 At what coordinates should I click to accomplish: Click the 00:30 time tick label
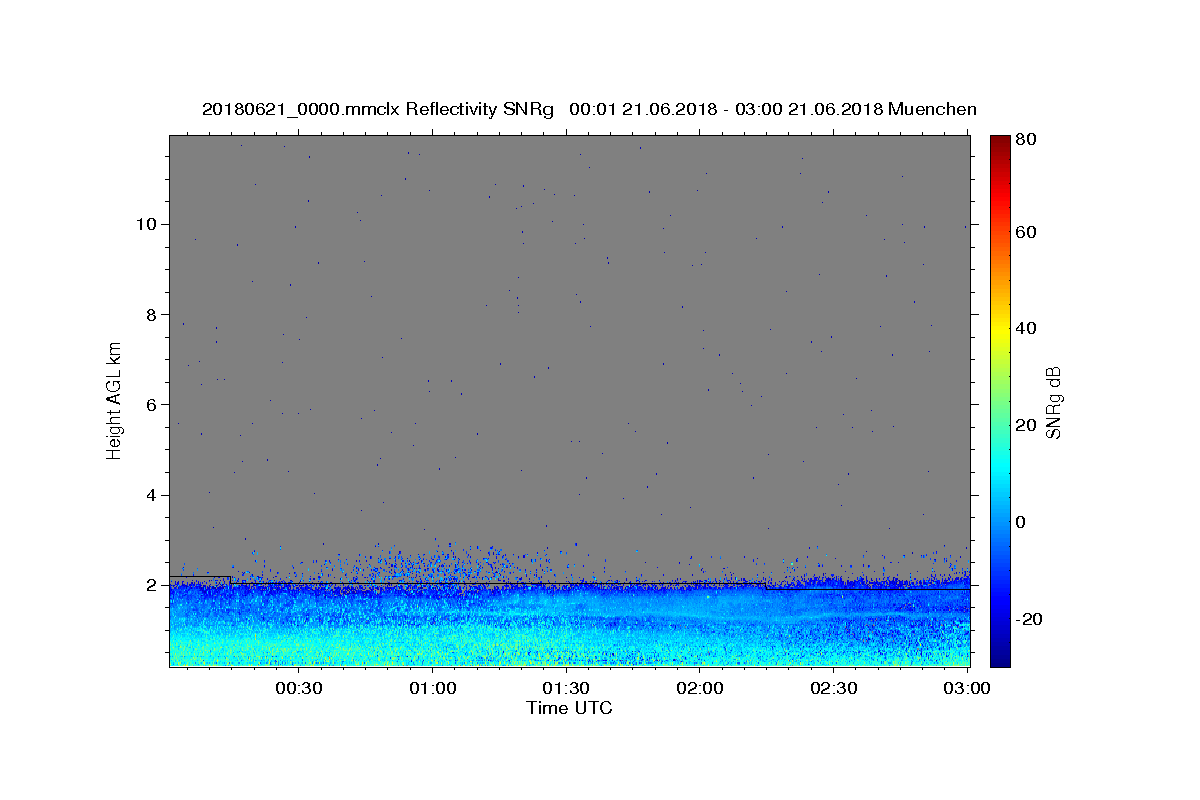[298, 688]
